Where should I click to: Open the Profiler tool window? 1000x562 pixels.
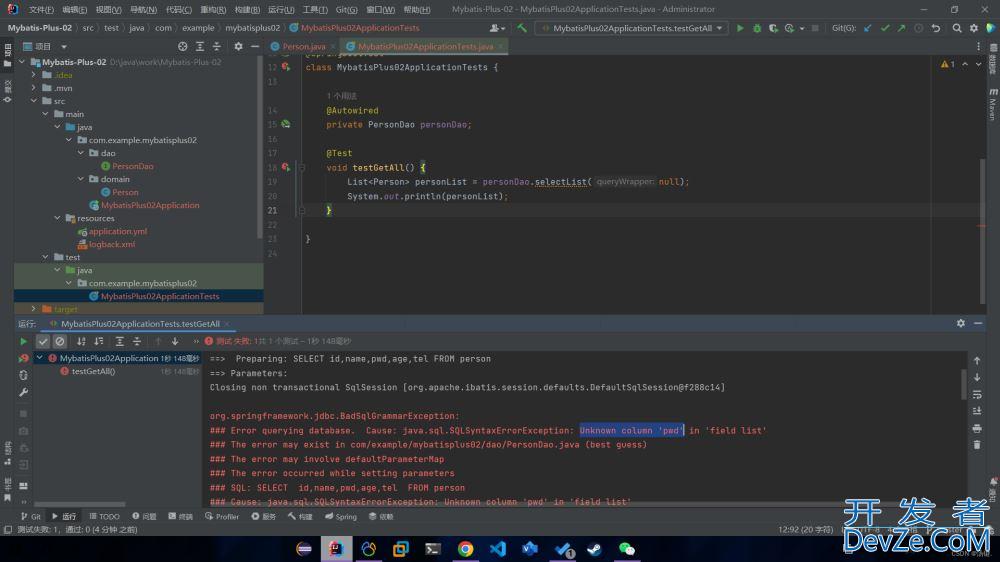pos(221,517)
